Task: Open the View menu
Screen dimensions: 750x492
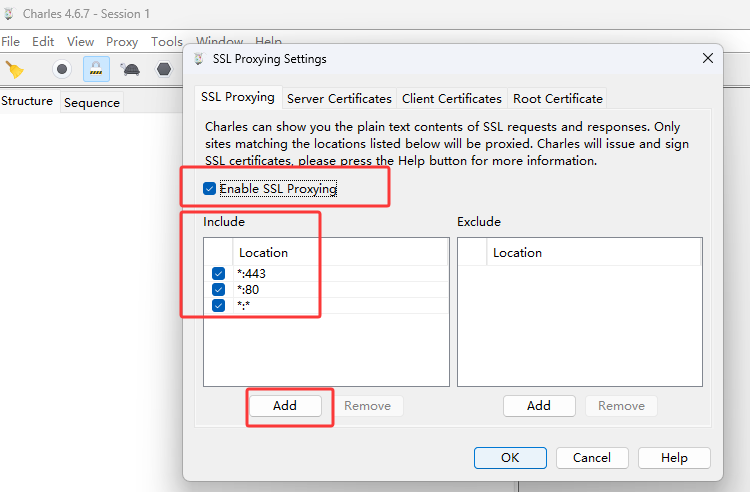Action: (x=80, y=42)
